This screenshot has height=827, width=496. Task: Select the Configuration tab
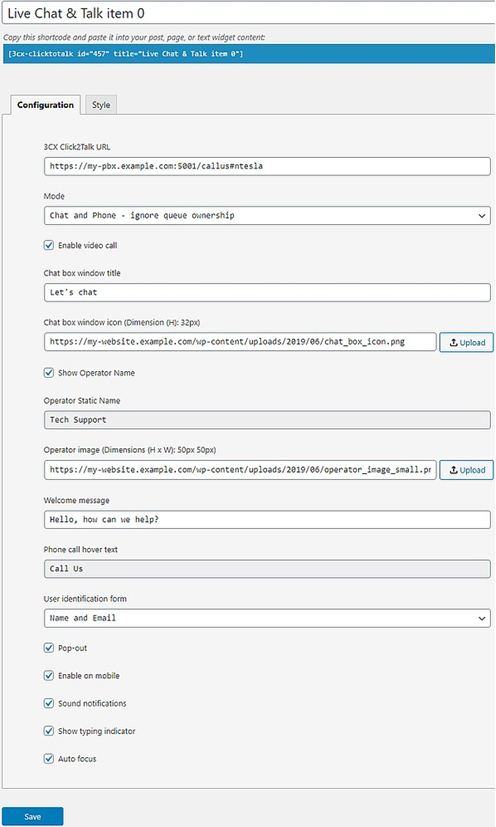coord(45,105)
